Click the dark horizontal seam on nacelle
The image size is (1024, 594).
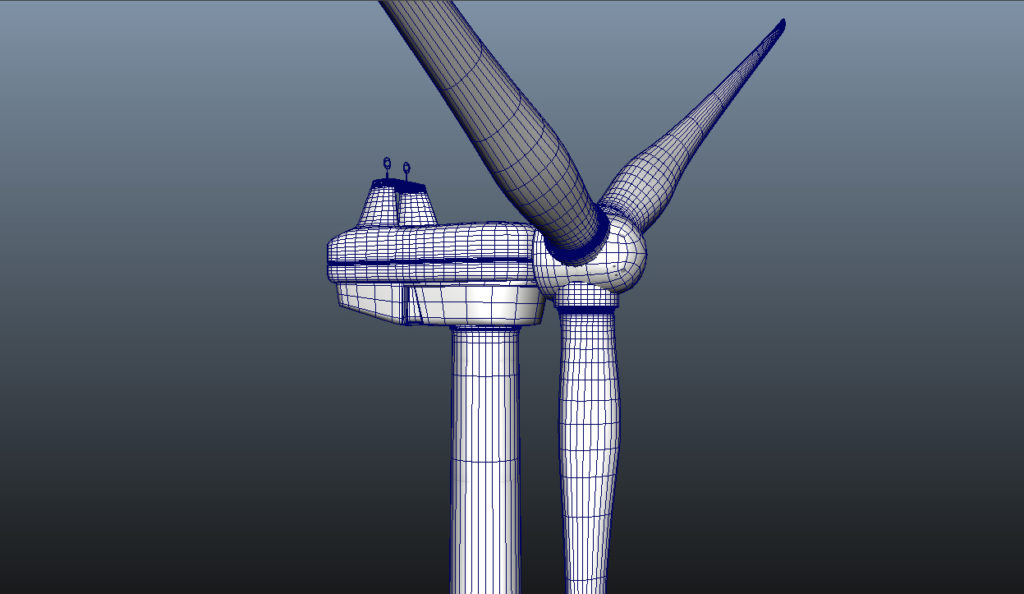pos(431,262)
